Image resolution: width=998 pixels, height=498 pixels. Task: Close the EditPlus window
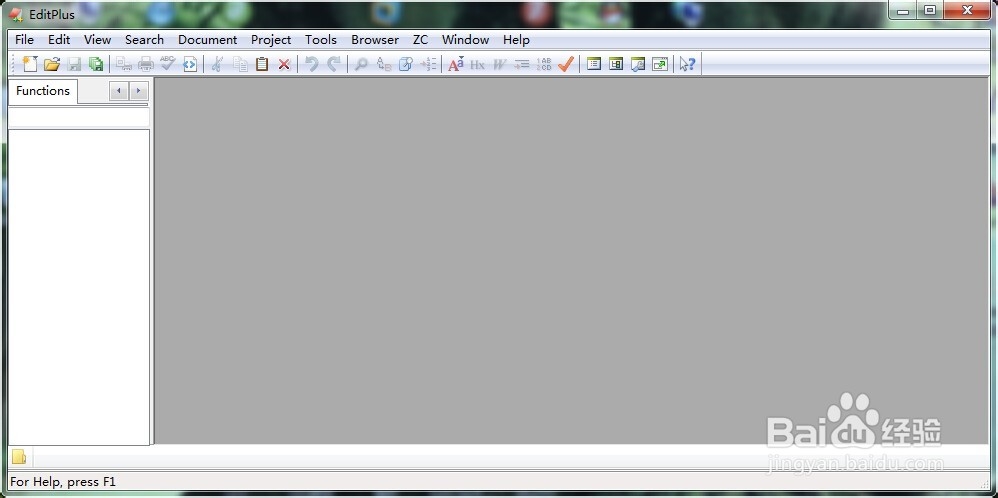(x=967, y=11)
